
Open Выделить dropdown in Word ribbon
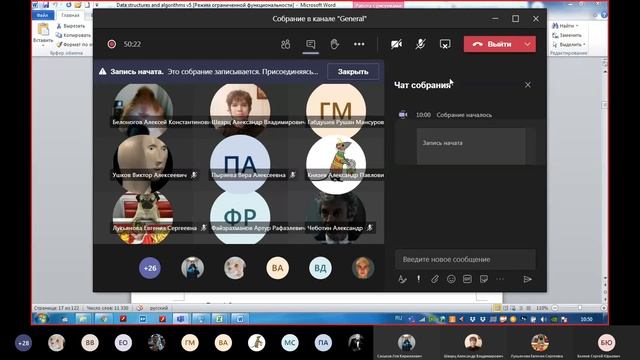(x=569, y=44)
